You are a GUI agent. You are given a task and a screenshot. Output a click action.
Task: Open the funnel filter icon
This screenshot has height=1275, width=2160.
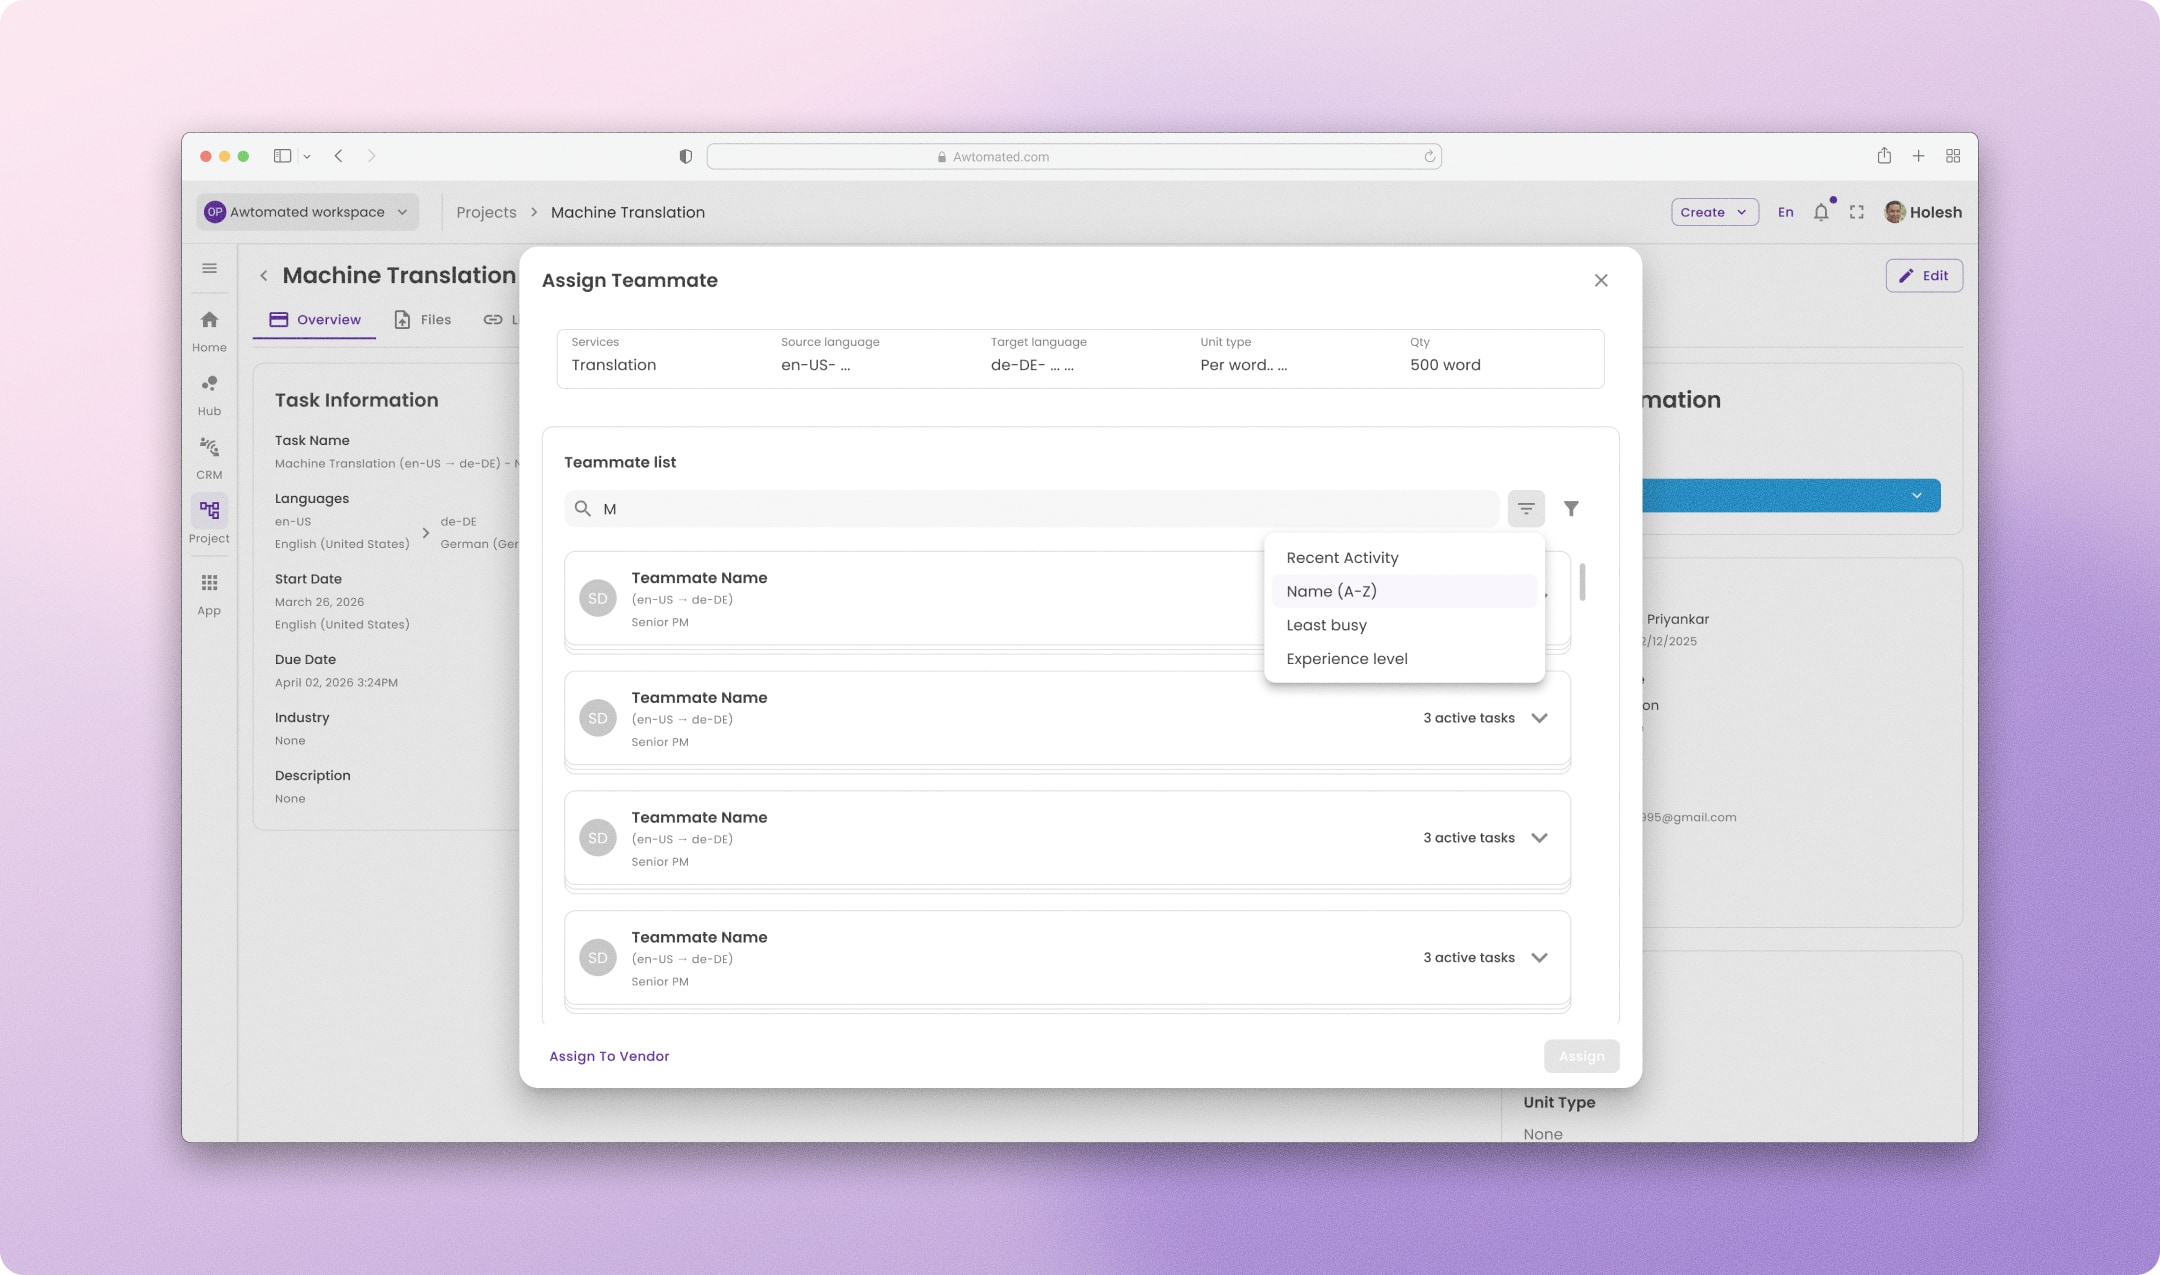(x=1571, y=509)
